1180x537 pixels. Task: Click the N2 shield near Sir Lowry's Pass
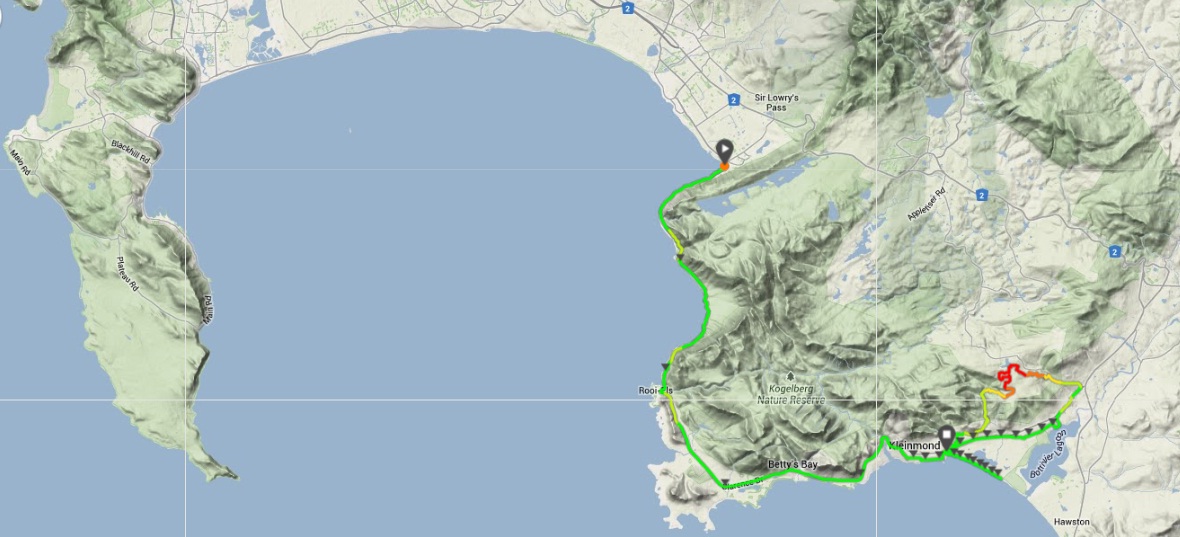click(x=732, y=99)
